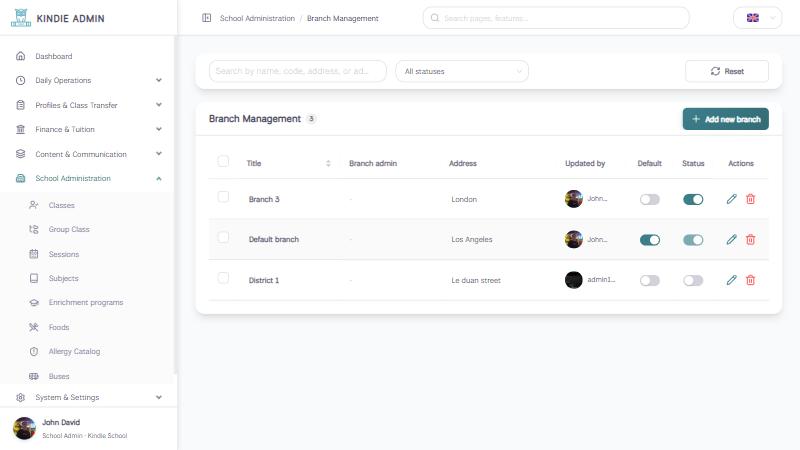This screenshot has width=800, height=450.
Task: Expand Profiles & Class Transfer chevron
Action: [x=159, y=105]
